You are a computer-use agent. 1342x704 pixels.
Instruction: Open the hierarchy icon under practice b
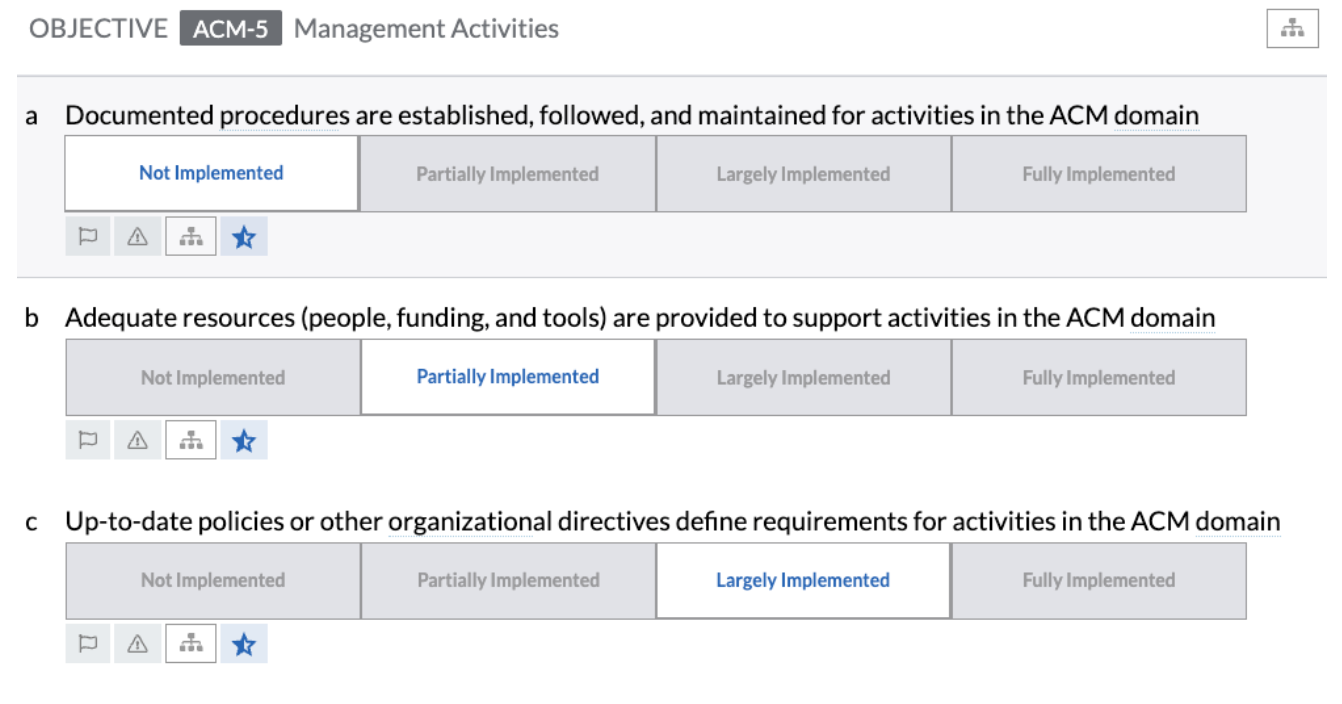191,441
